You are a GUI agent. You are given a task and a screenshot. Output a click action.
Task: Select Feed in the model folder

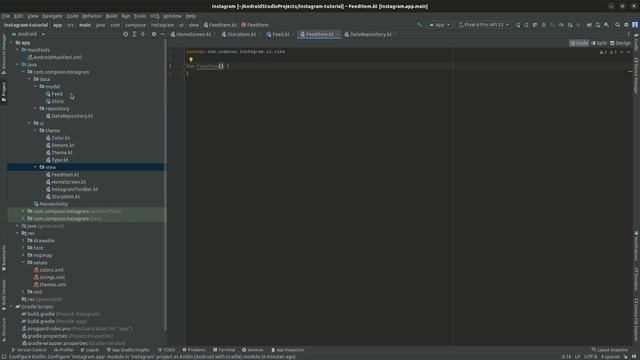57,94
